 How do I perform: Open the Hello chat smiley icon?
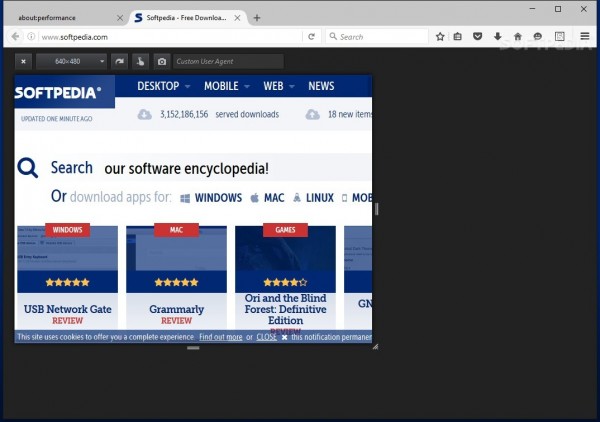[538, 37]
